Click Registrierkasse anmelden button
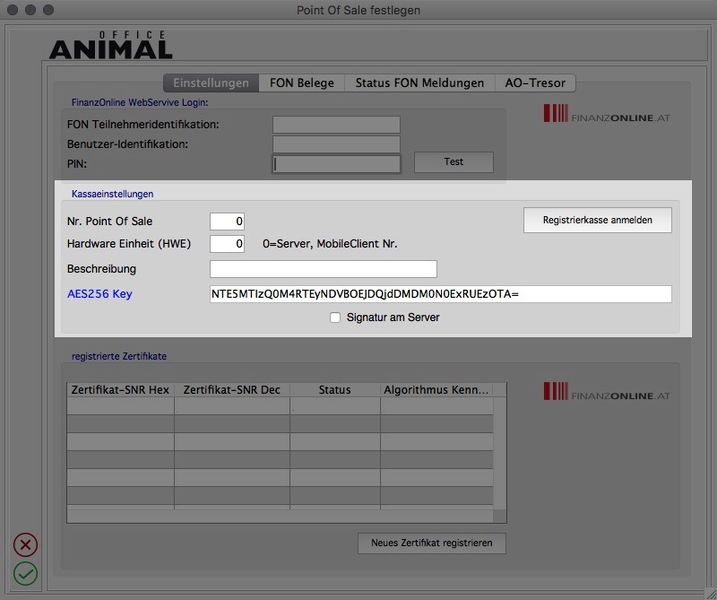Image resolution: width=717 pixels, height=600 pixels. coord(597,220)
